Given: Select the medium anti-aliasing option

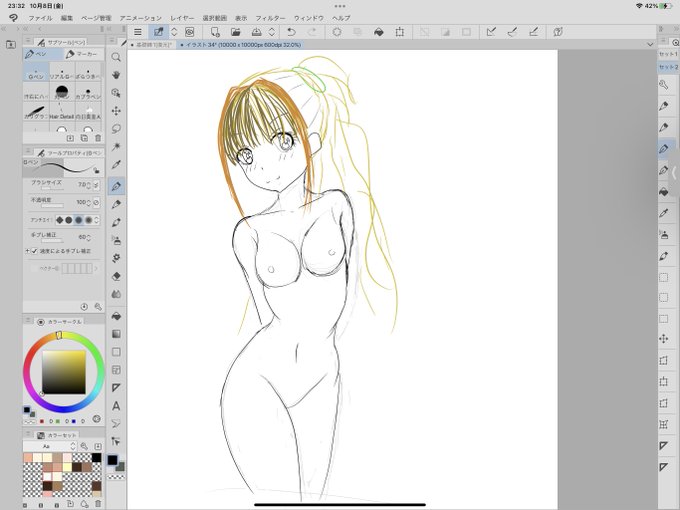Looking at the screenshot, I should pos(78,220).
